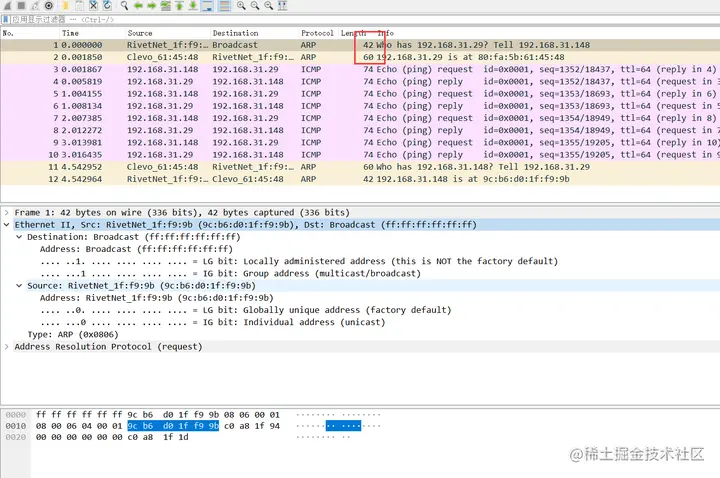Jump to the last packet
Screen dimensions: 720x478
pos(193,6)
